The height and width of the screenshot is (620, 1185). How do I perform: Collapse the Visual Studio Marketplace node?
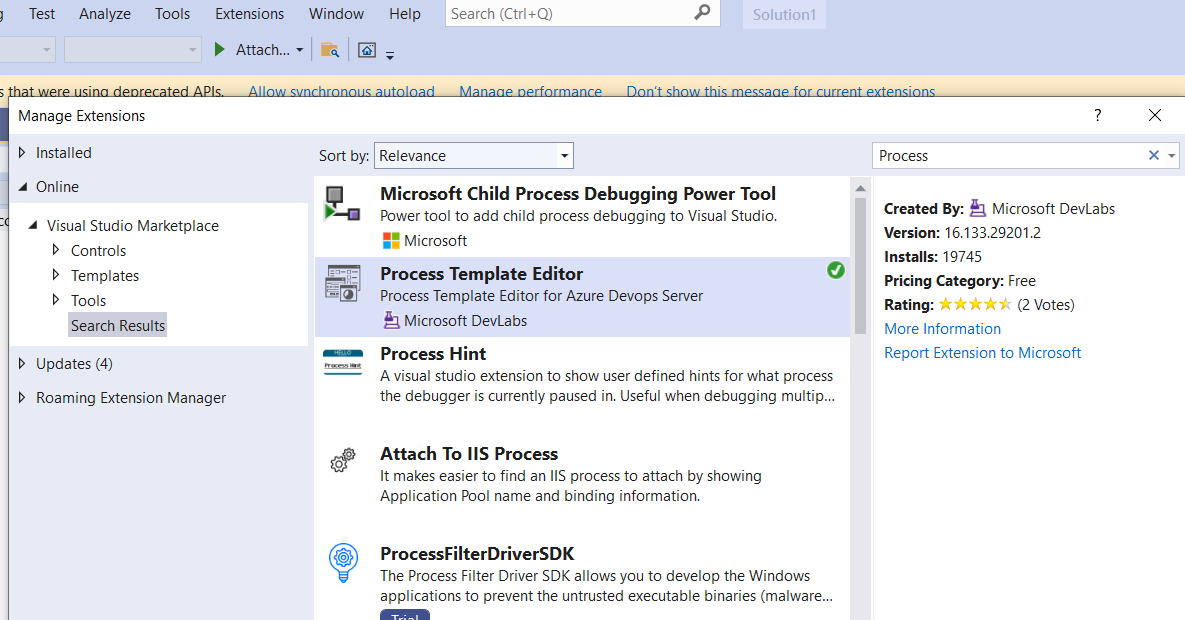click(x=32, y=225)
